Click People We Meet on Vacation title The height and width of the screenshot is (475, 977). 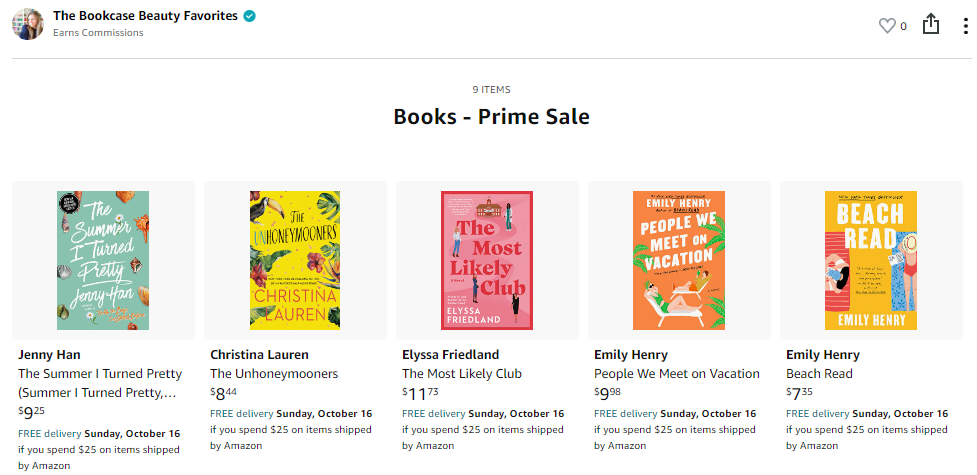[x=677, y=374]
